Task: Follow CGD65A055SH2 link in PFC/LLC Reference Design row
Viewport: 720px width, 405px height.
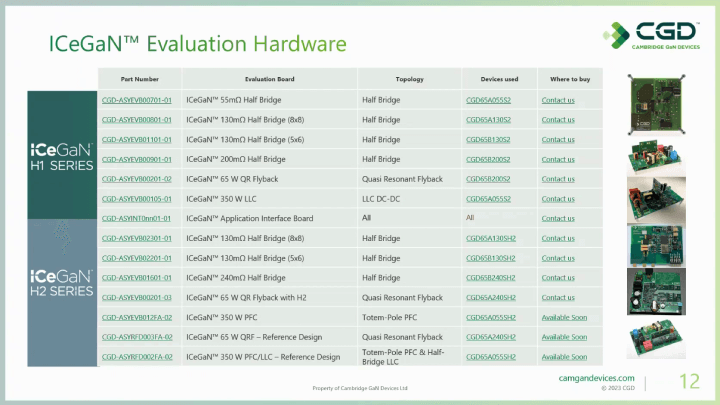Action: click(491, 357)
